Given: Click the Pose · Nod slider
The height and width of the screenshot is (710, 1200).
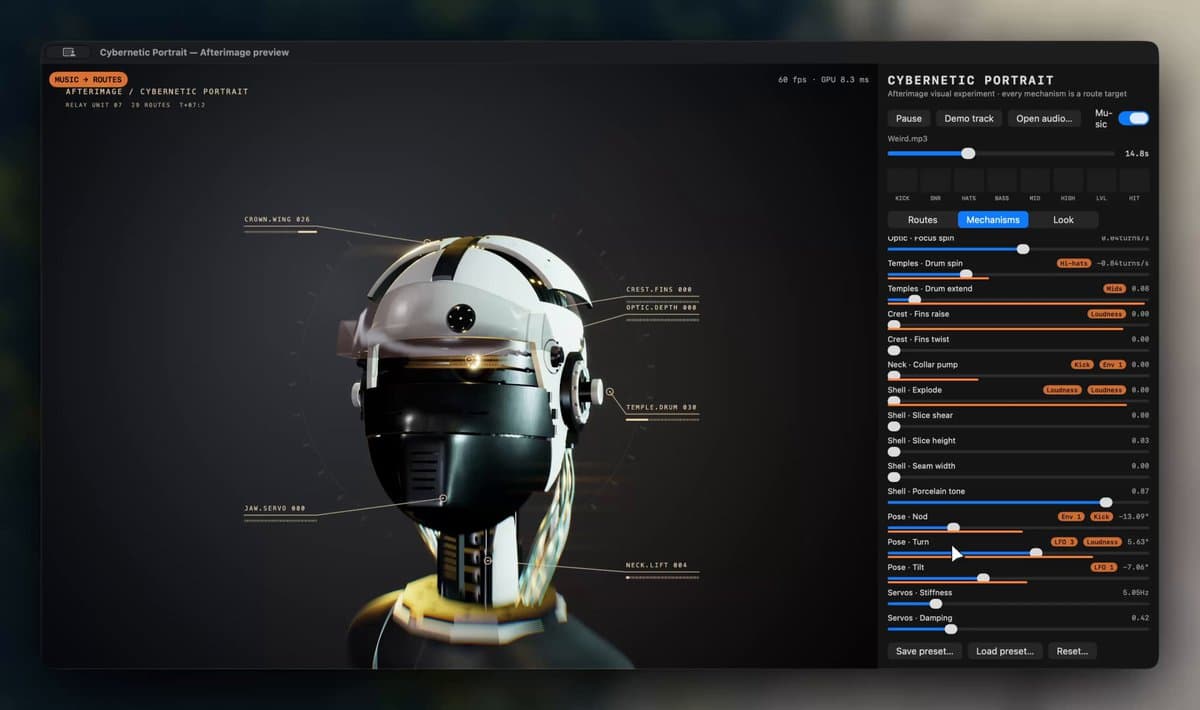Looking at the screenshot, I should pyautogui.click(x=1018, y=527).
